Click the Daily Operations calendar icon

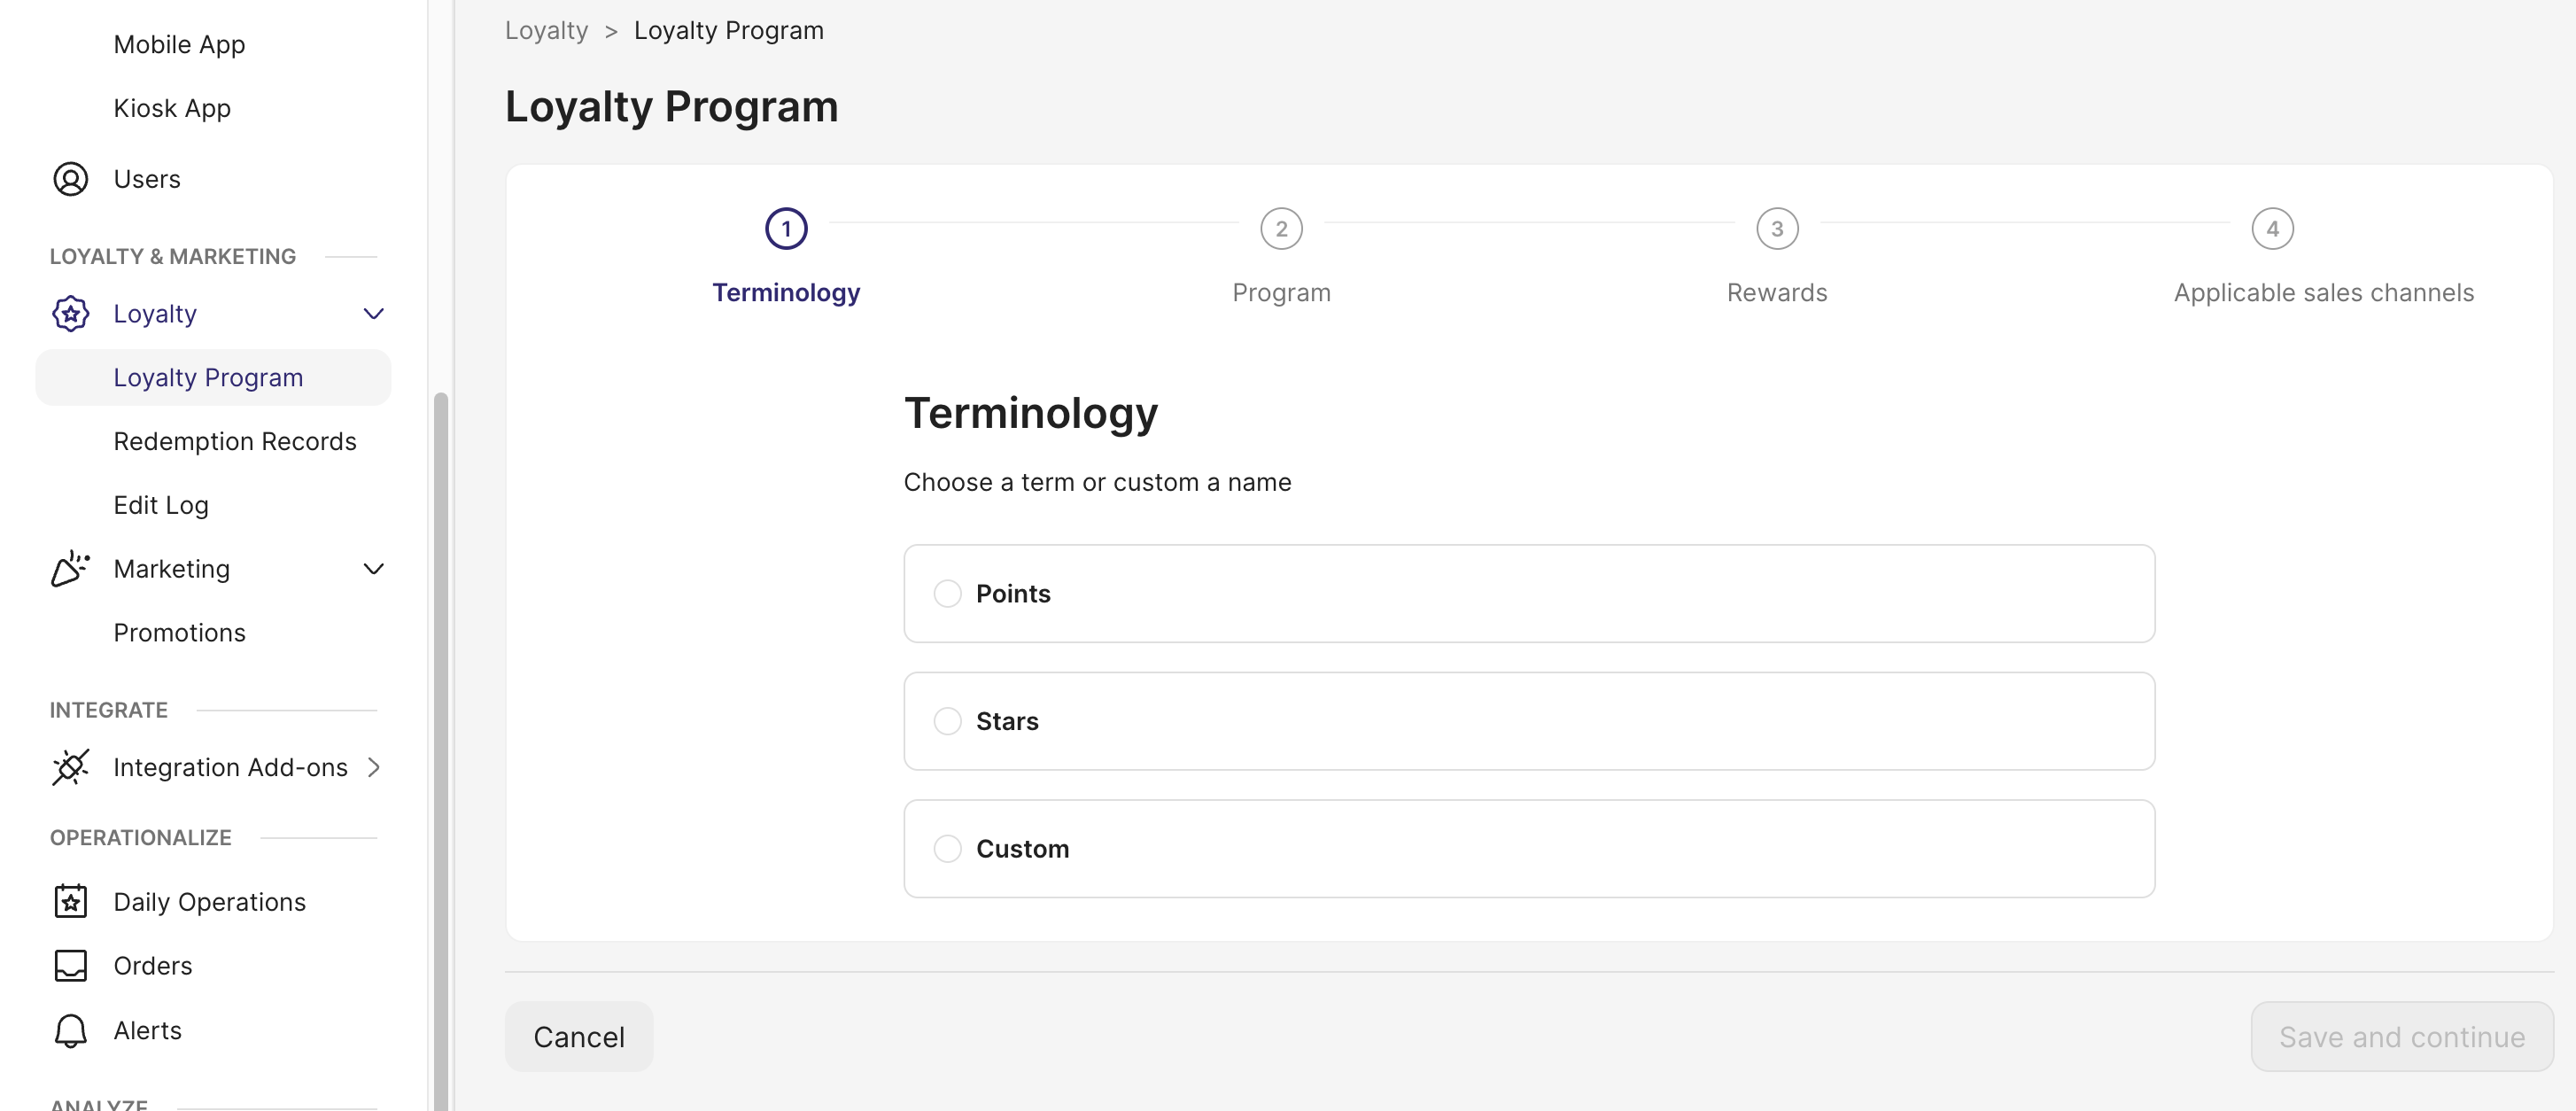(70, 901)
